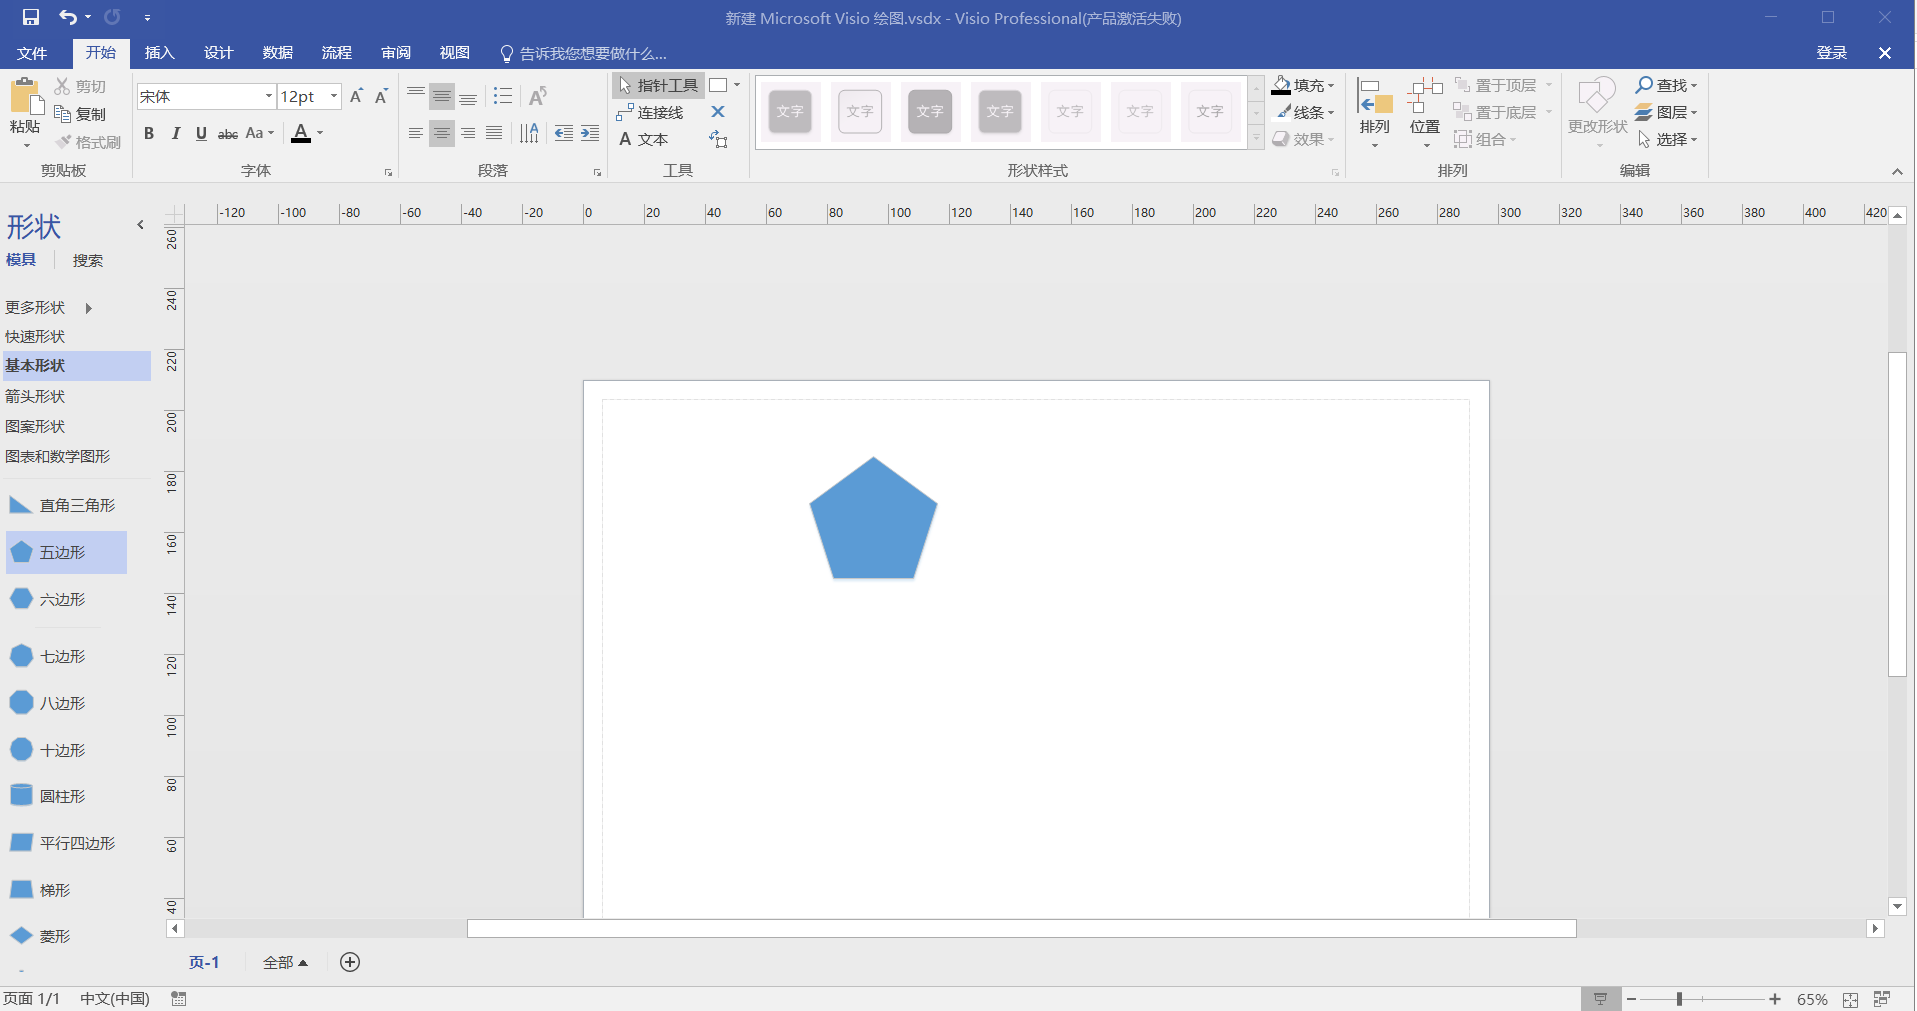Screen dimensions: 1917x1011
Task: Open the Line (线条) dropdown
Action: click(1303, 112)
